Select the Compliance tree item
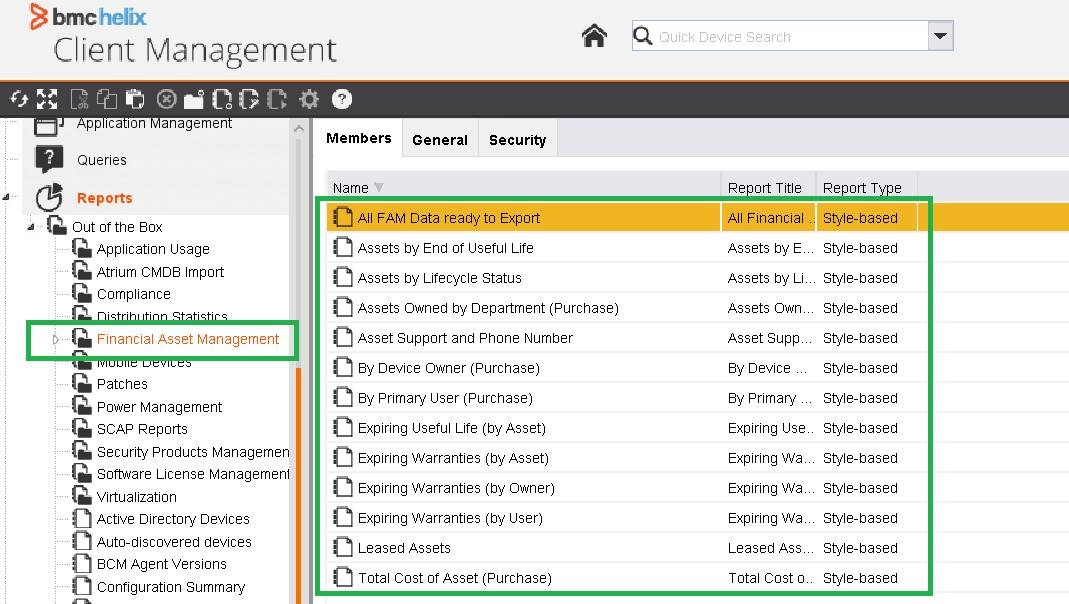 click(x=134, y=294)
